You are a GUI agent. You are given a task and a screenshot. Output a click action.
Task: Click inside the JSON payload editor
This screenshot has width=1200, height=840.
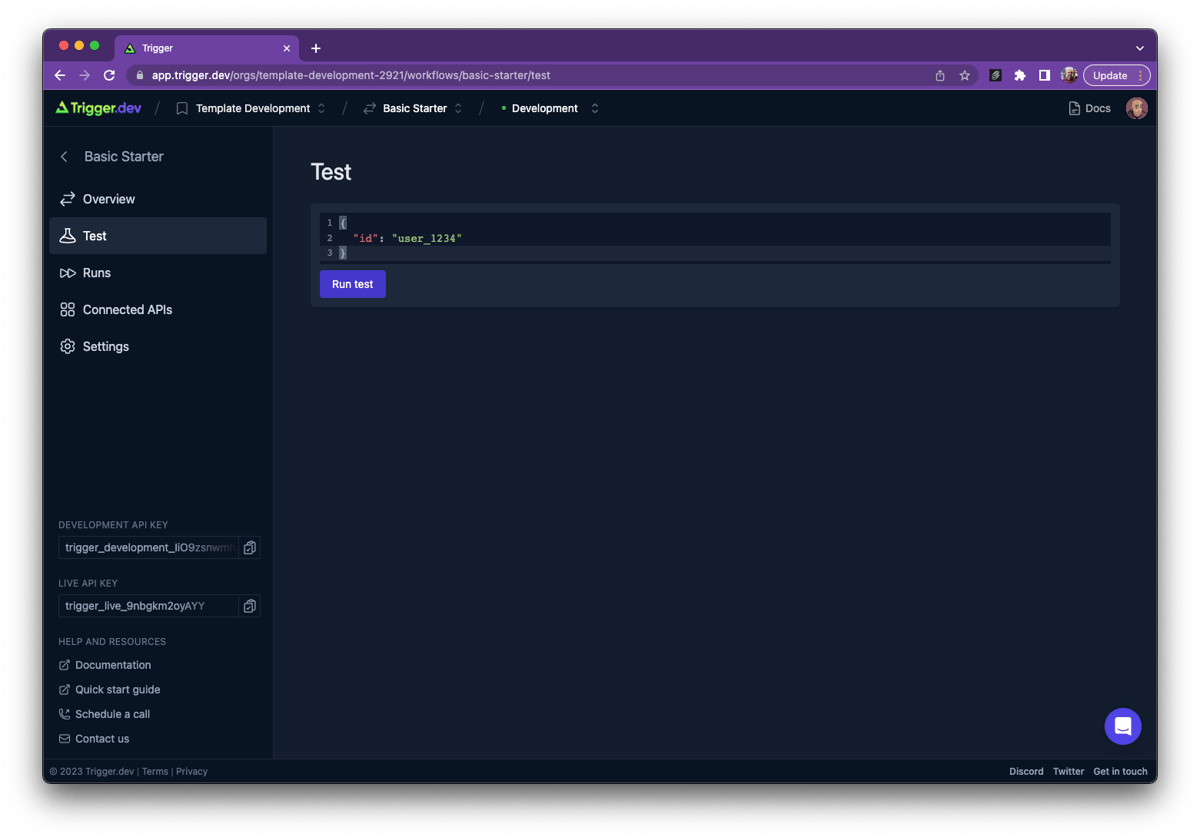click(x=715, y=238)
